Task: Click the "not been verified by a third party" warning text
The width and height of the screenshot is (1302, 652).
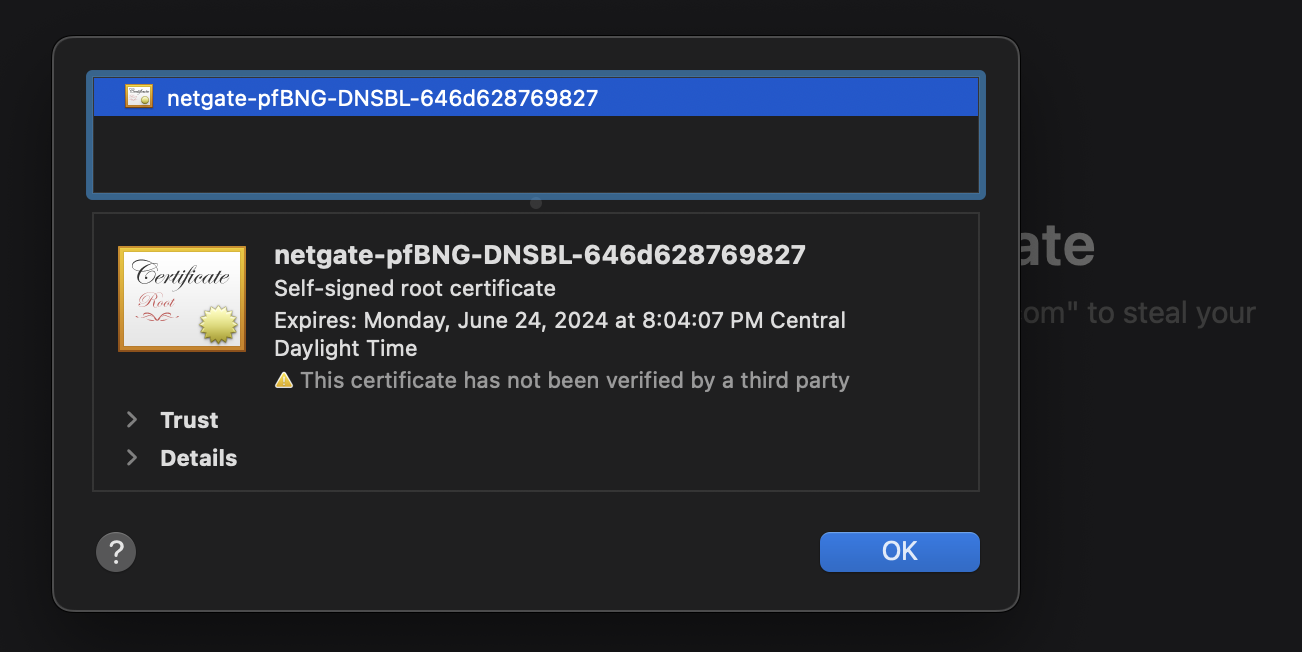Action: coord(574,380)
